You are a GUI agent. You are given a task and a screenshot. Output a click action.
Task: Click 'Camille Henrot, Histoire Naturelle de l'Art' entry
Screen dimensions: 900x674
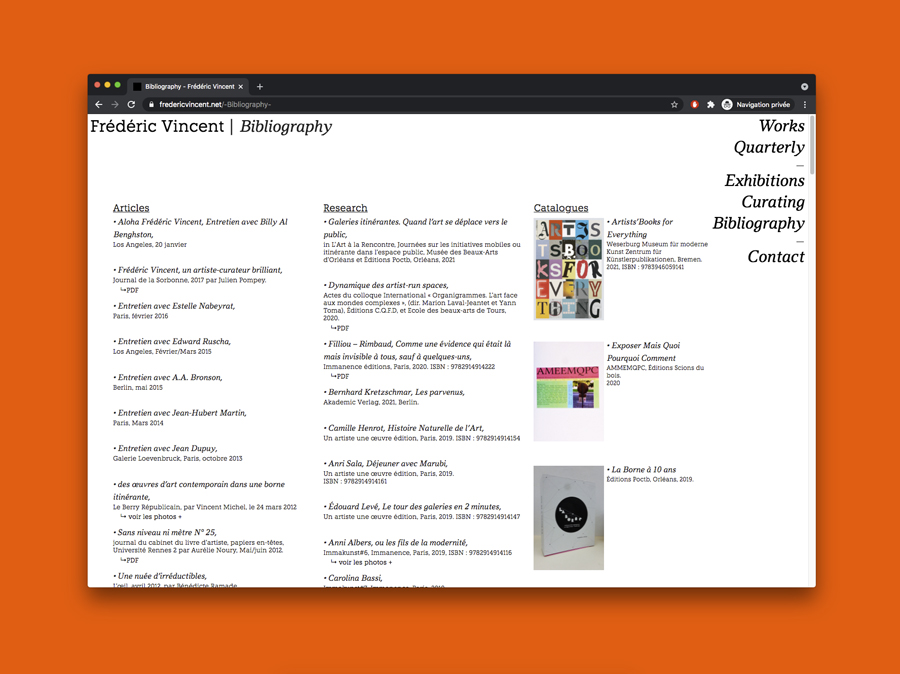coord(404,428)
